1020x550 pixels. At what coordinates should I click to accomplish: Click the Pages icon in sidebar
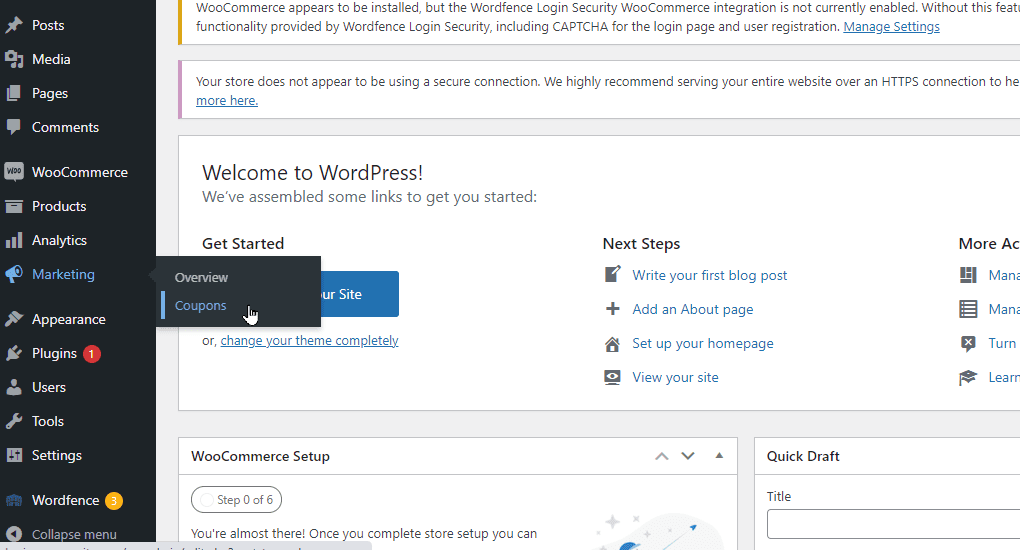(14, 93)
